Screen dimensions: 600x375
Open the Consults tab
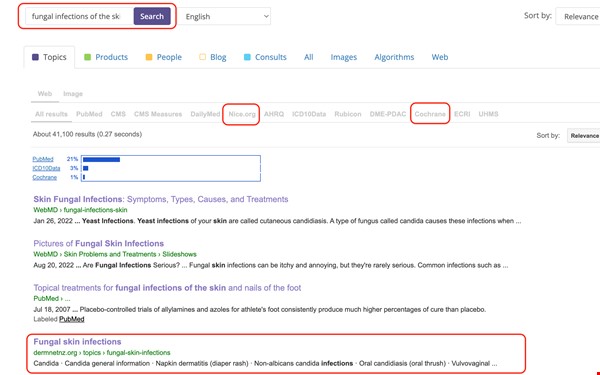click(x=265, y=57)
